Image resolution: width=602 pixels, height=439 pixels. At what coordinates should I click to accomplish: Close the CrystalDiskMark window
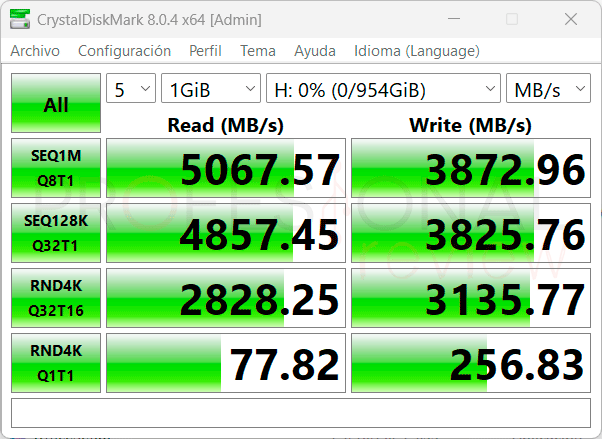pyautogui.click(x=571, y=19)
